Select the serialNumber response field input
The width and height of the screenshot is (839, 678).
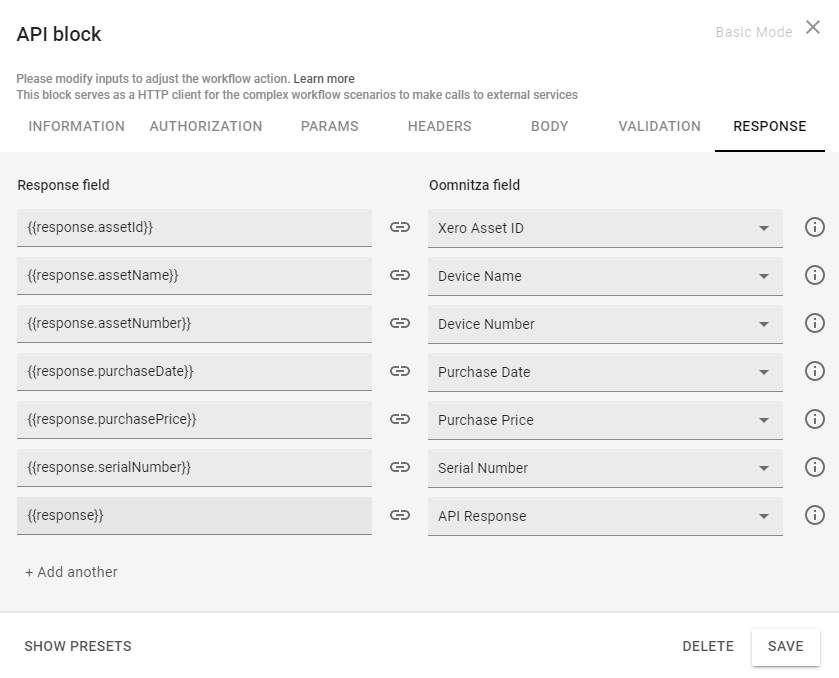tap(194, 467)
